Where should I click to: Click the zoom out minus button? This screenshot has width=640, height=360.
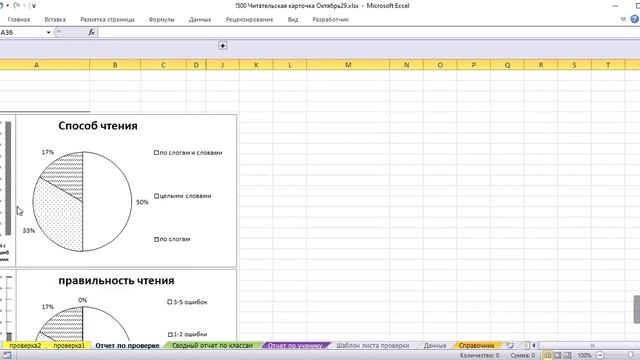tap(600, 356)
